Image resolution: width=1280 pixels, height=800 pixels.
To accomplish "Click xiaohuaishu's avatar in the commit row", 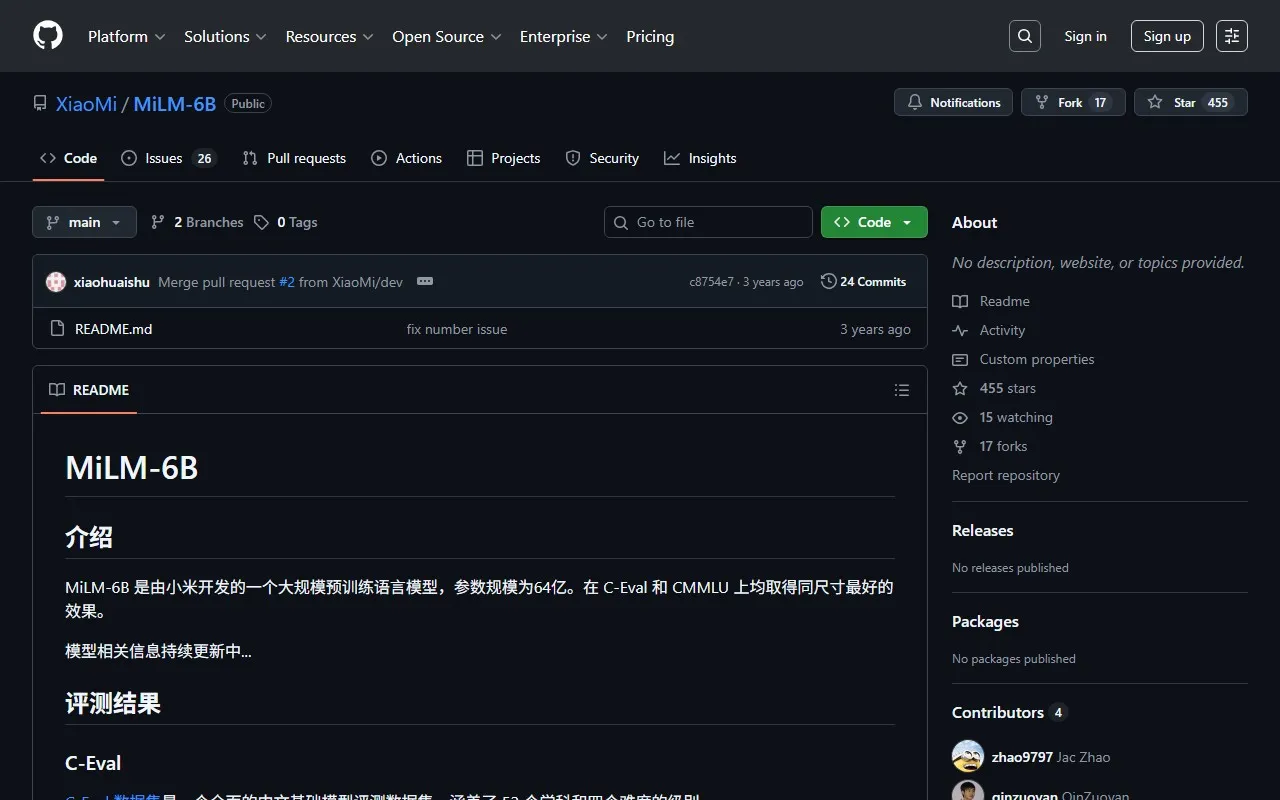I will [x=56, y=282].
